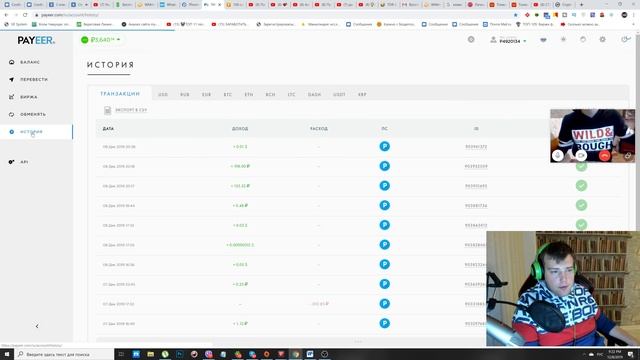Click the Расход column header
Screen dimensions: 640x360
[x=319, y=129]
